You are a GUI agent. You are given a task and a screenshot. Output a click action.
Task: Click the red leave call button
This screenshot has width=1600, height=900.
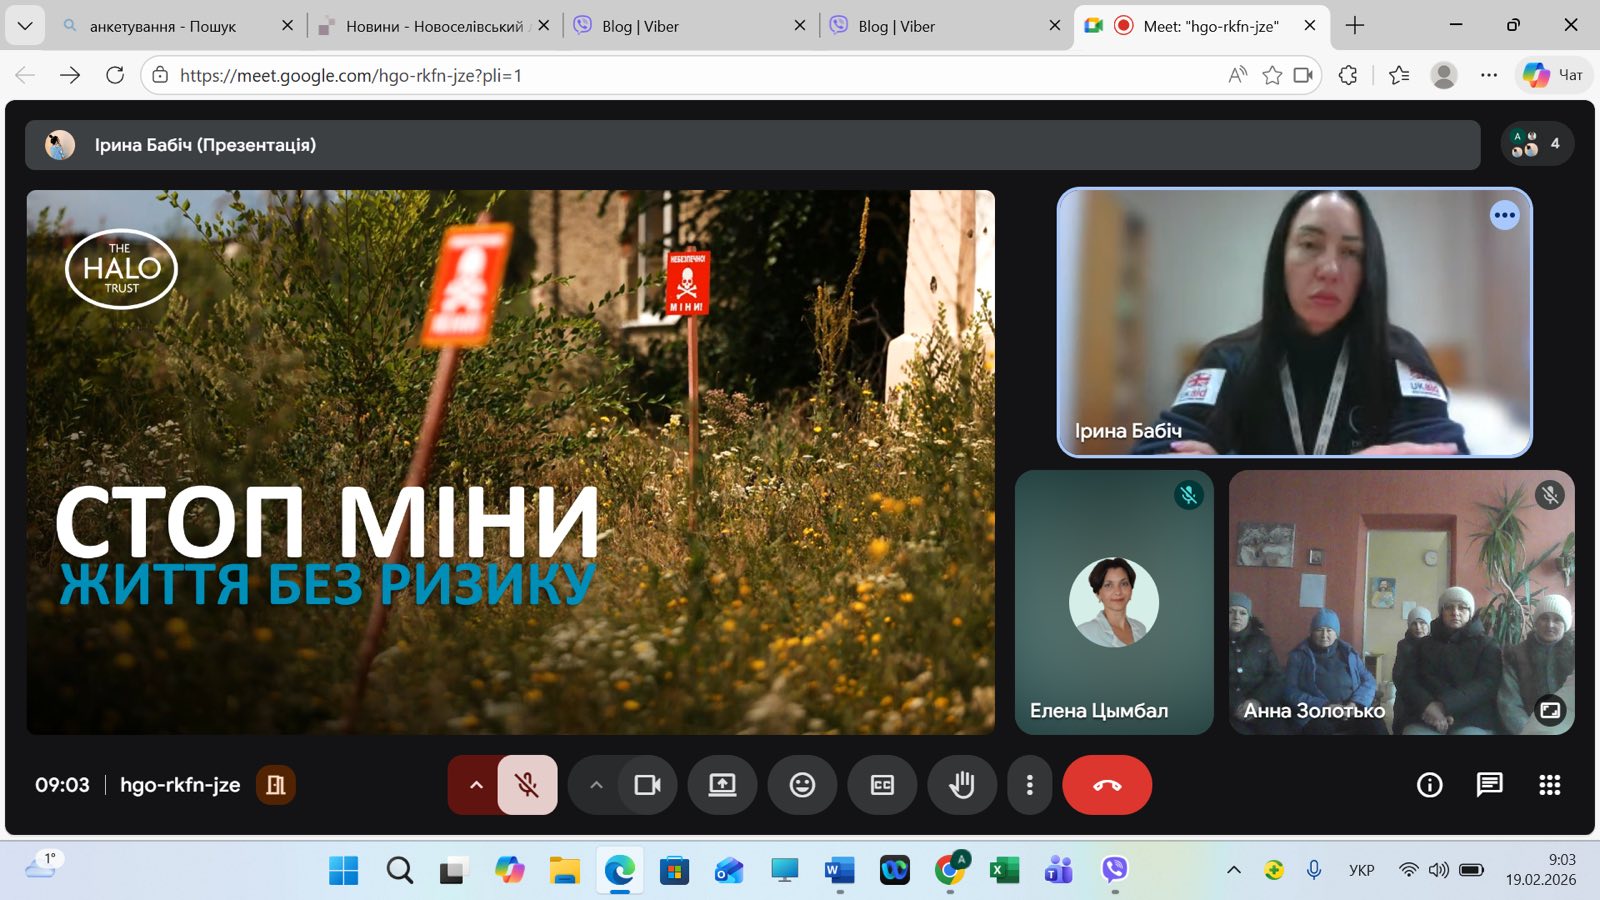[x=1107, y=785]
